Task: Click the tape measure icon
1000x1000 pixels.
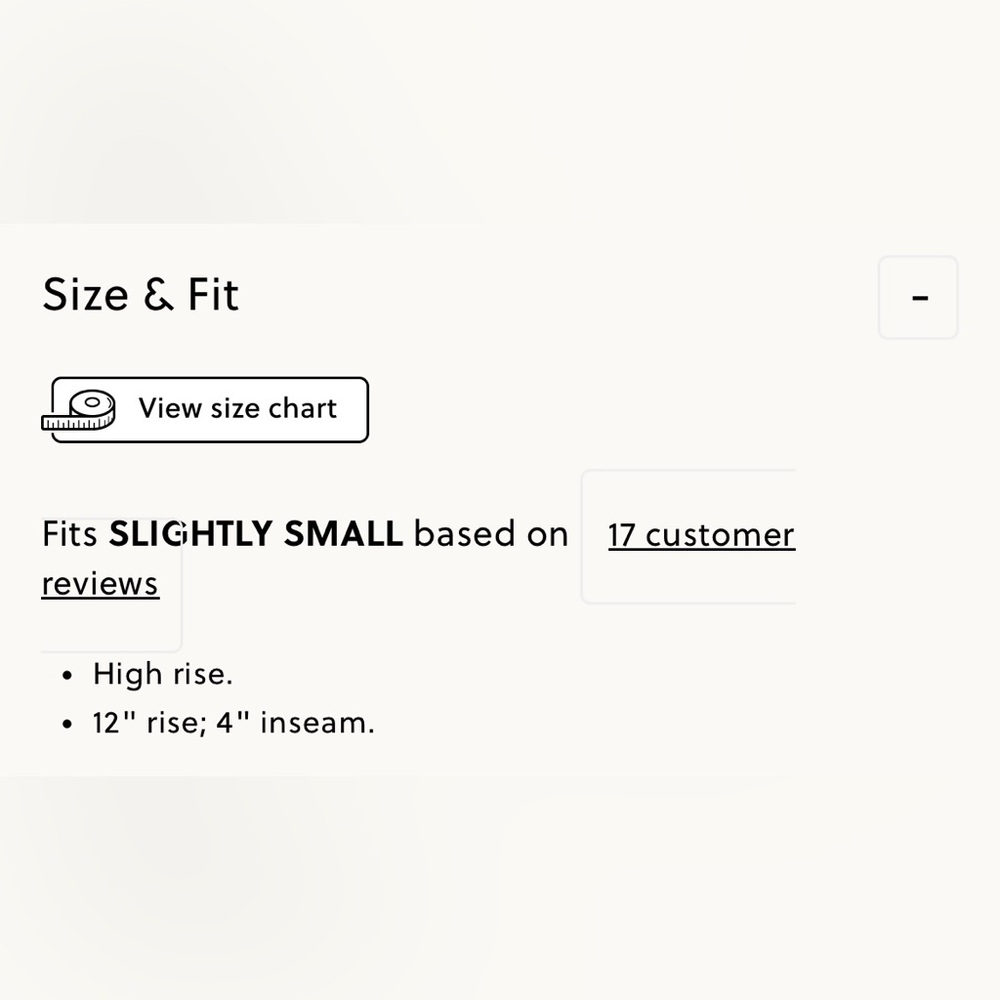Action: 80,410
